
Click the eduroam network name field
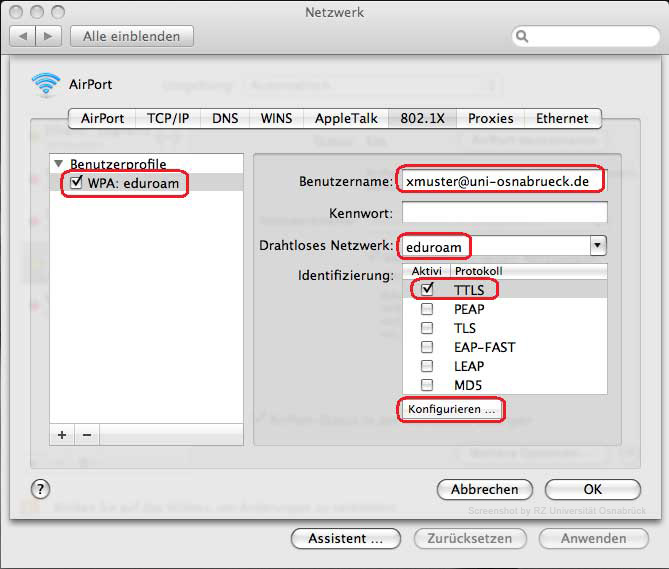(495, 247)
